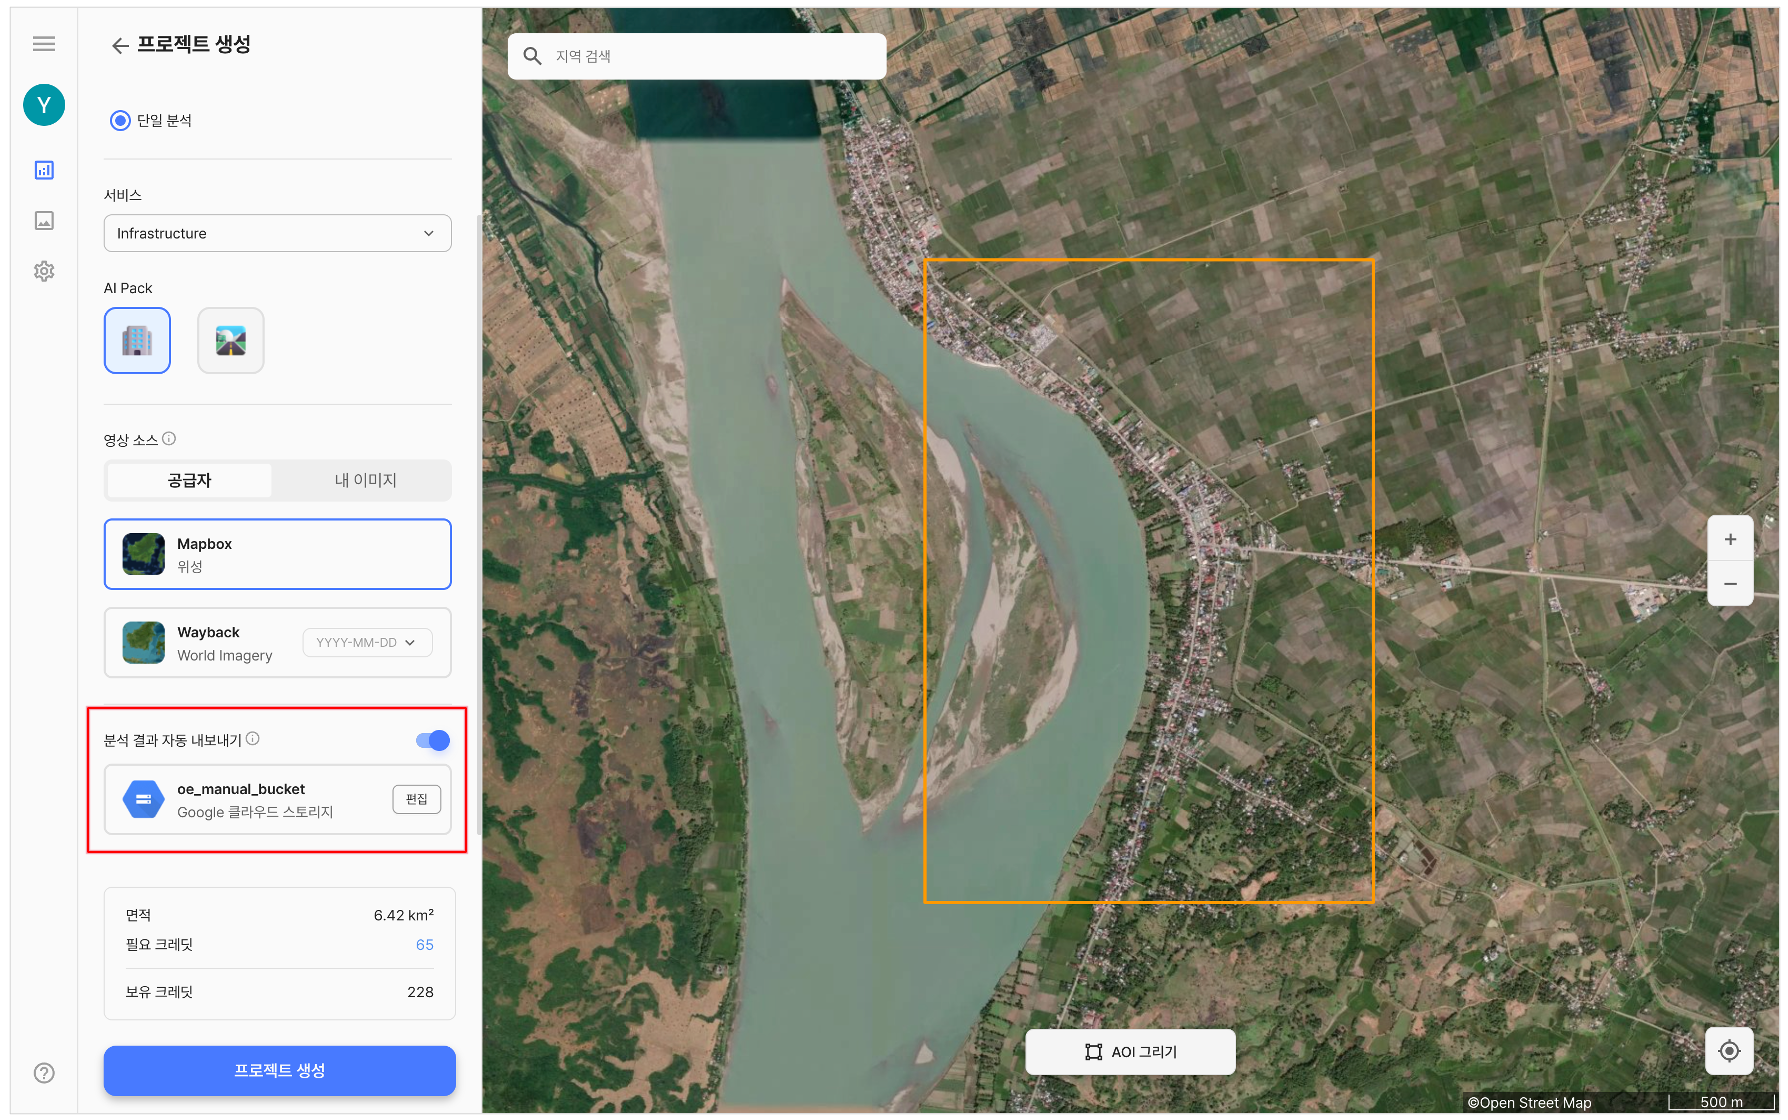The image size is (1788, 1120).
Task: Click the help question mark icon
Action: click(x=44, y=1073)
